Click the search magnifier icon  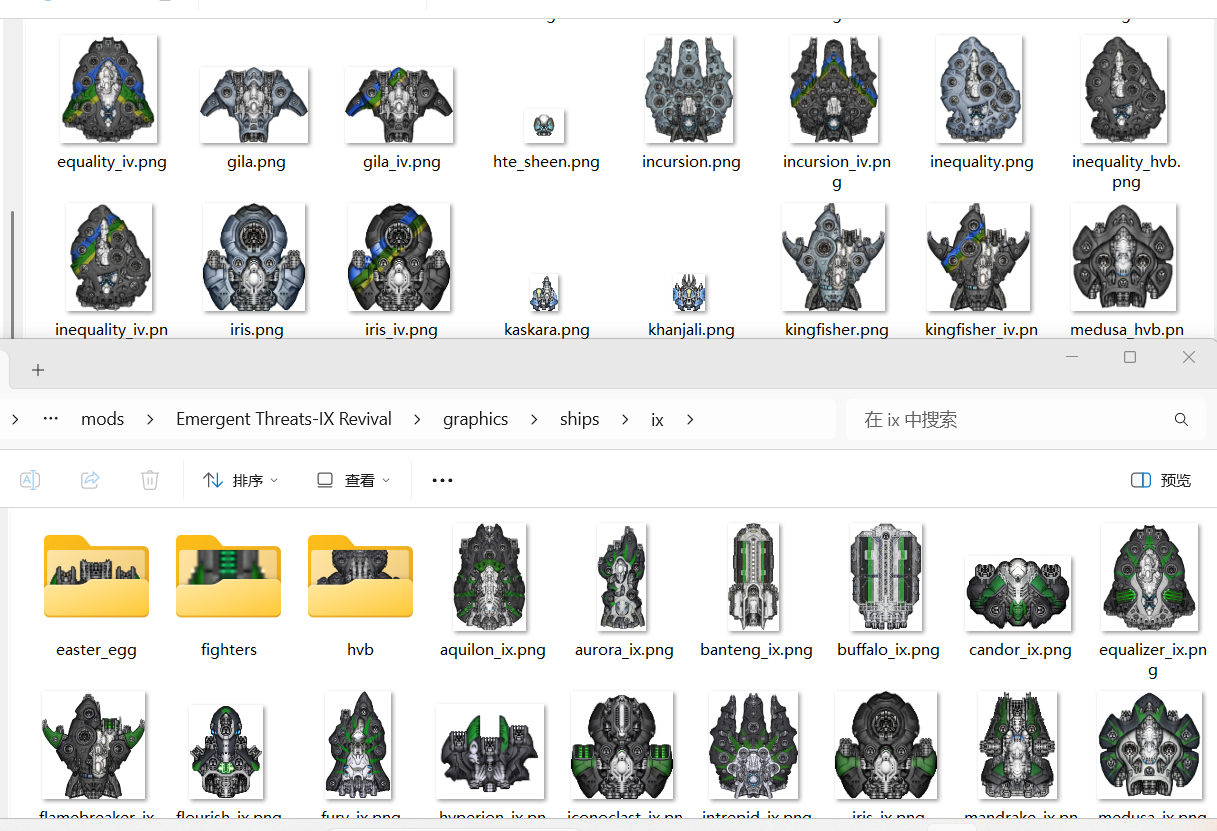[x=1181, y=419]
